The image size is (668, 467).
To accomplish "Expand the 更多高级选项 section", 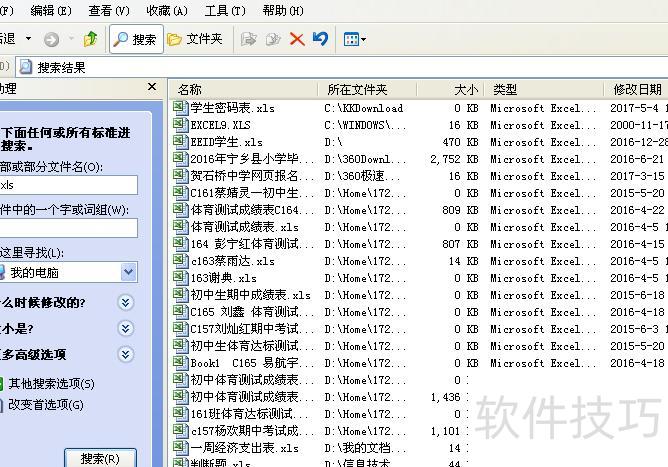I will coord(125,354).
